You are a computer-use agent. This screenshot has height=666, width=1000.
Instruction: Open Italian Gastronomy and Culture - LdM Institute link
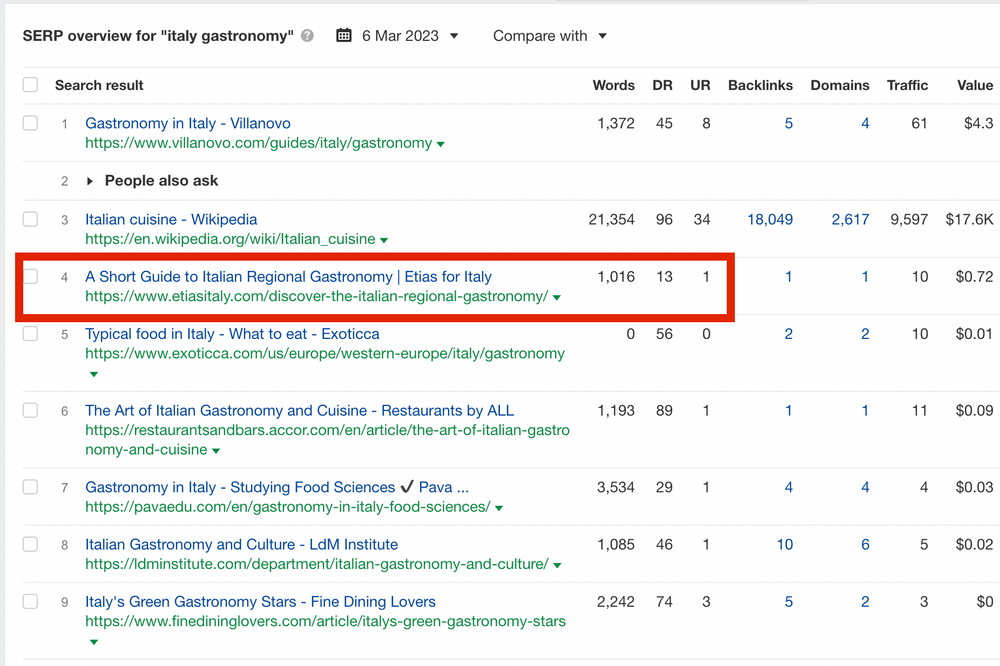click(x=241, y=544)
